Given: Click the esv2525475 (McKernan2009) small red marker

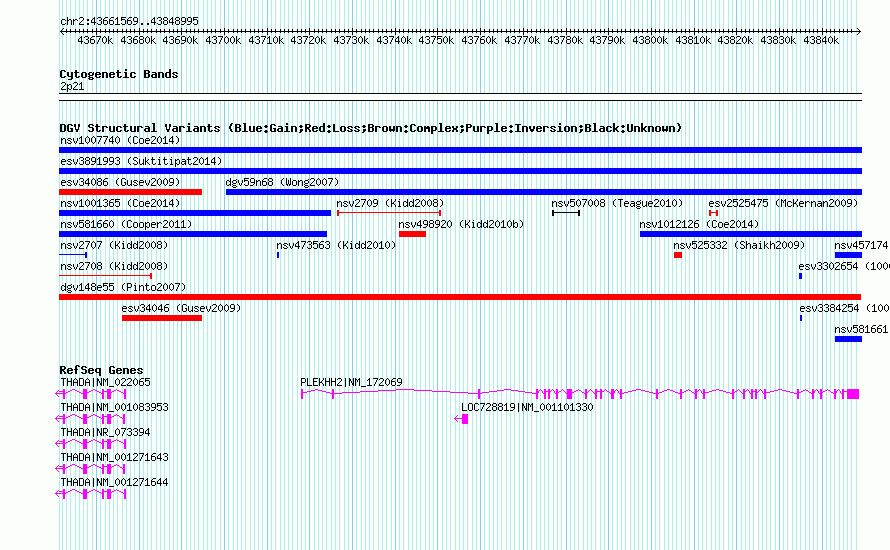Looking at the screenshot, I should 713,213.
